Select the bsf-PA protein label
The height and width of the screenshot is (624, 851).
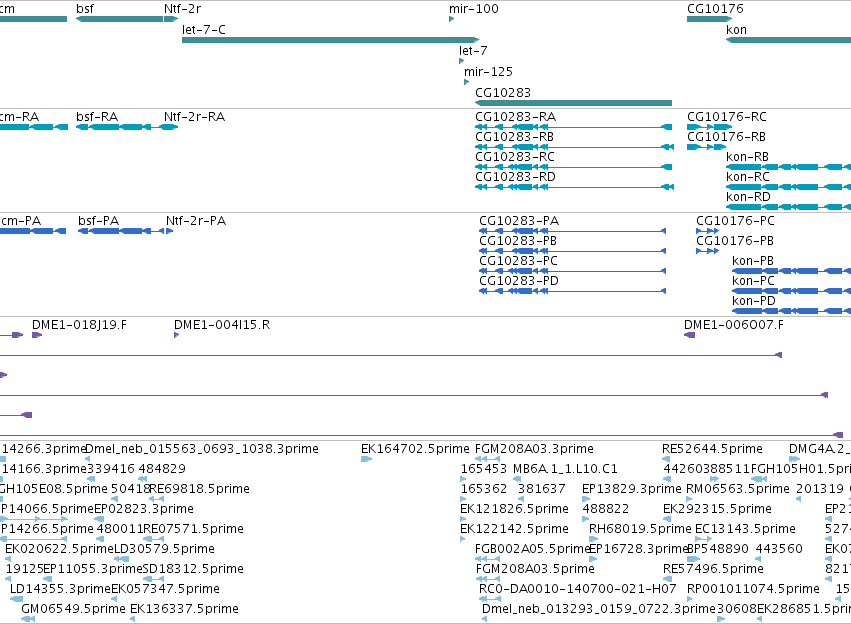click(99, 221)
